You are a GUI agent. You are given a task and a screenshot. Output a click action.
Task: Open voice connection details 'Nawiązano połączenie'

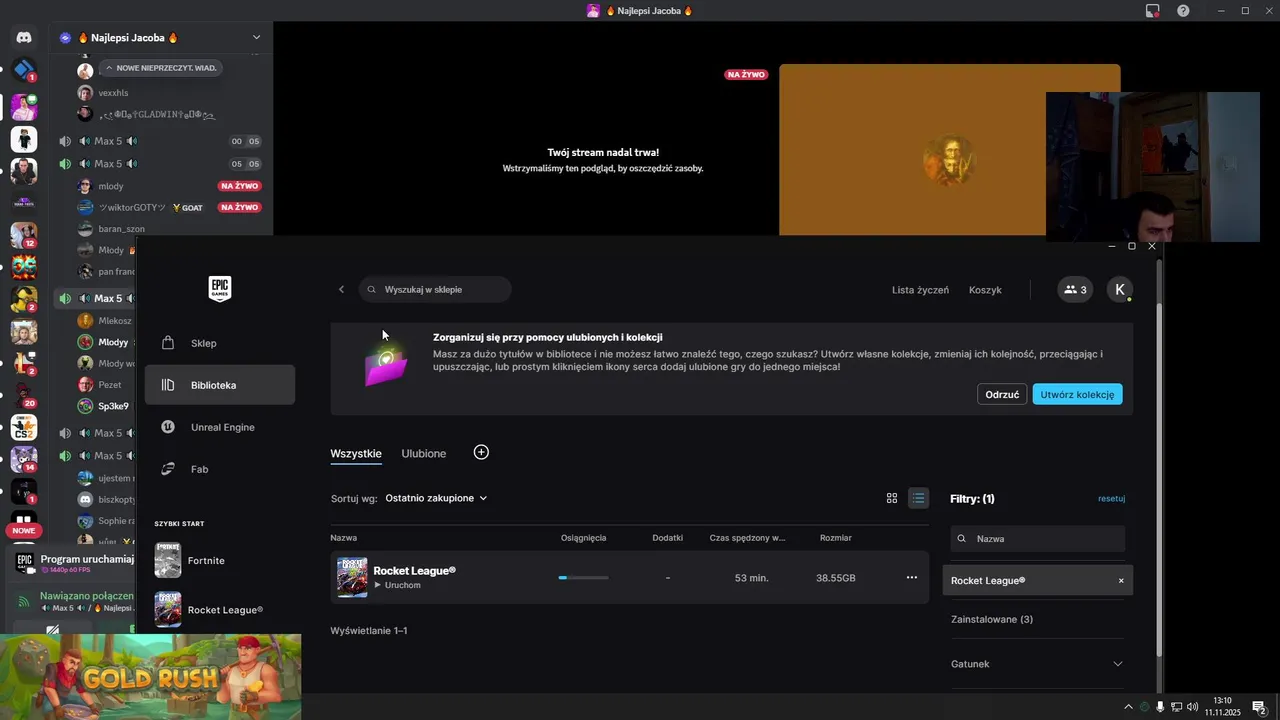tap(86, 595)
